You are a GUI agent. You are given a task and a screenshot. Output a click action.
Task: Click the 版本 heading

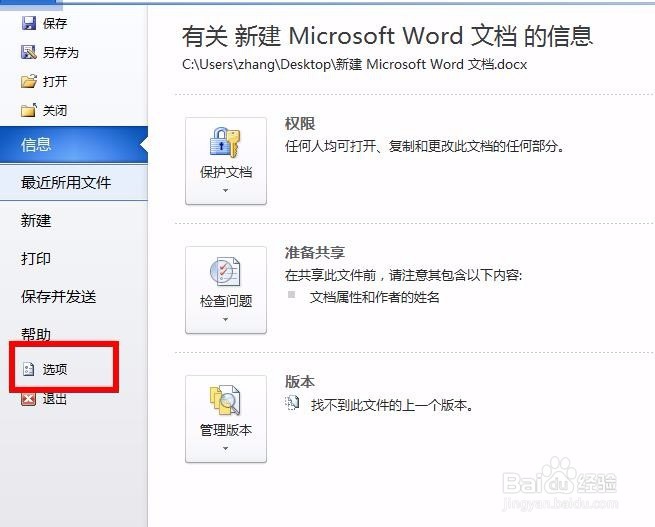click(x=300, y=381)
